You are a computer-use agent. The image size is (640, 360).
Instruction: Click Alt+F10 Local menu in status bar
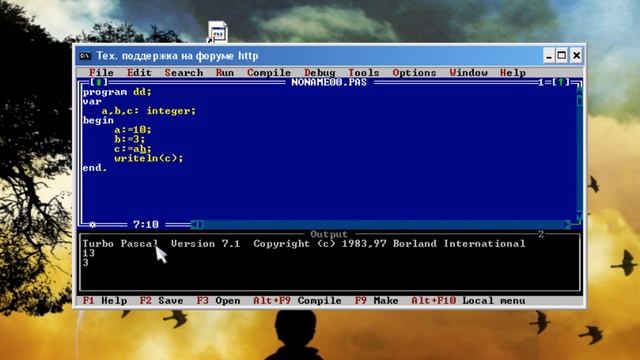(468, 301)
